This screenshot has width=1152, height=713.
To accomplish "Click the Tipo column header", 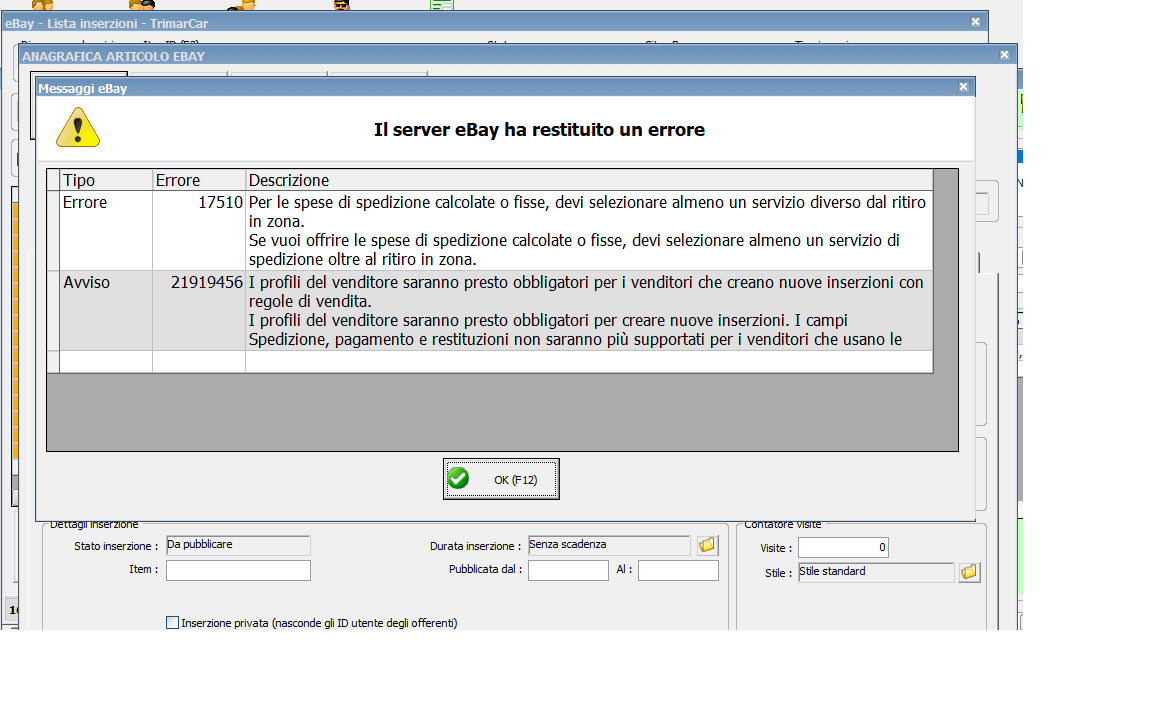I will [x=106, y=180].
